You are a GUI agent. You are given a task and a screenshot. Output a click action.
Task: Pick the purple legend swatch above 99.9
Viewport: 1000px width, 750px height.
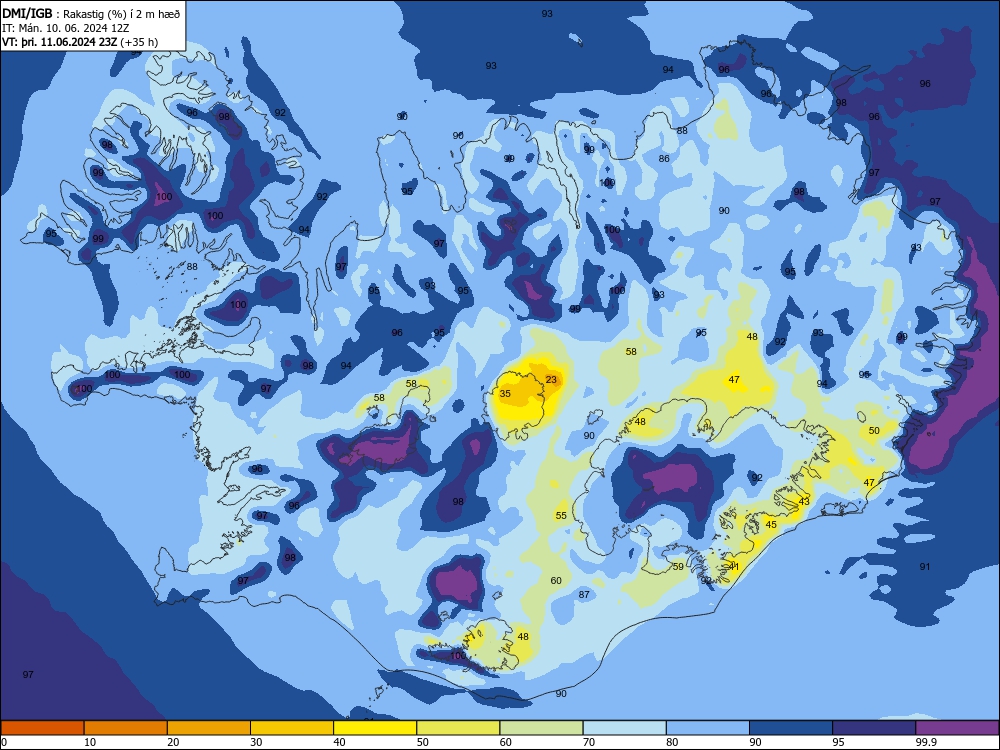[957, 728]
